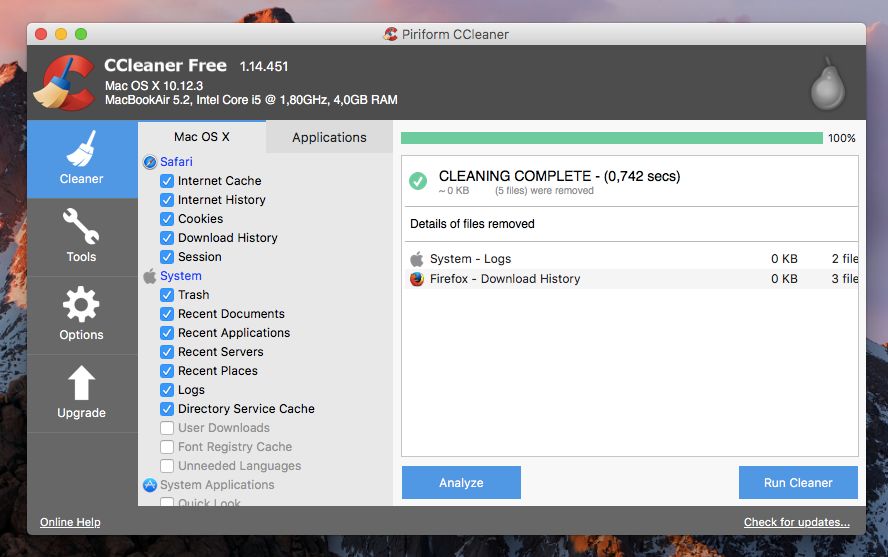This screenshot has height=557, width=888.
Task: Uncheck Trash checkbox
Action: pos(166,295)
